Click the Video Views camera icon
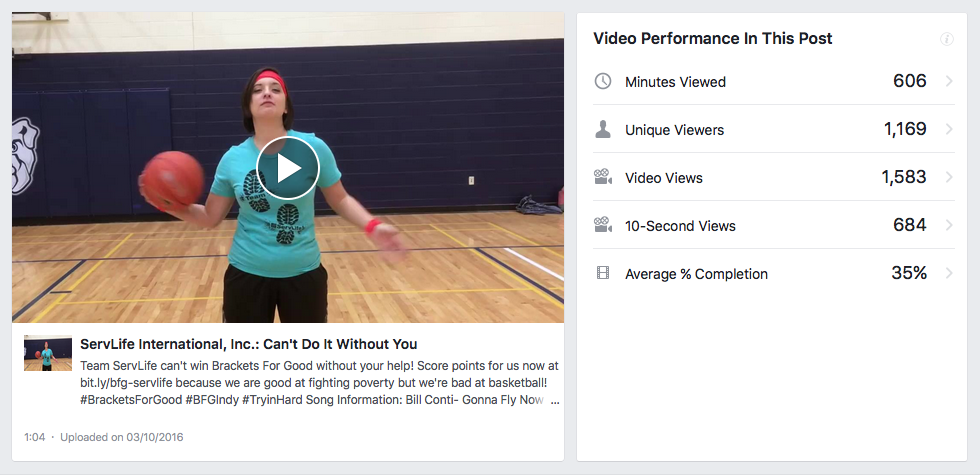The image size is (980, 475). [603, 177]
